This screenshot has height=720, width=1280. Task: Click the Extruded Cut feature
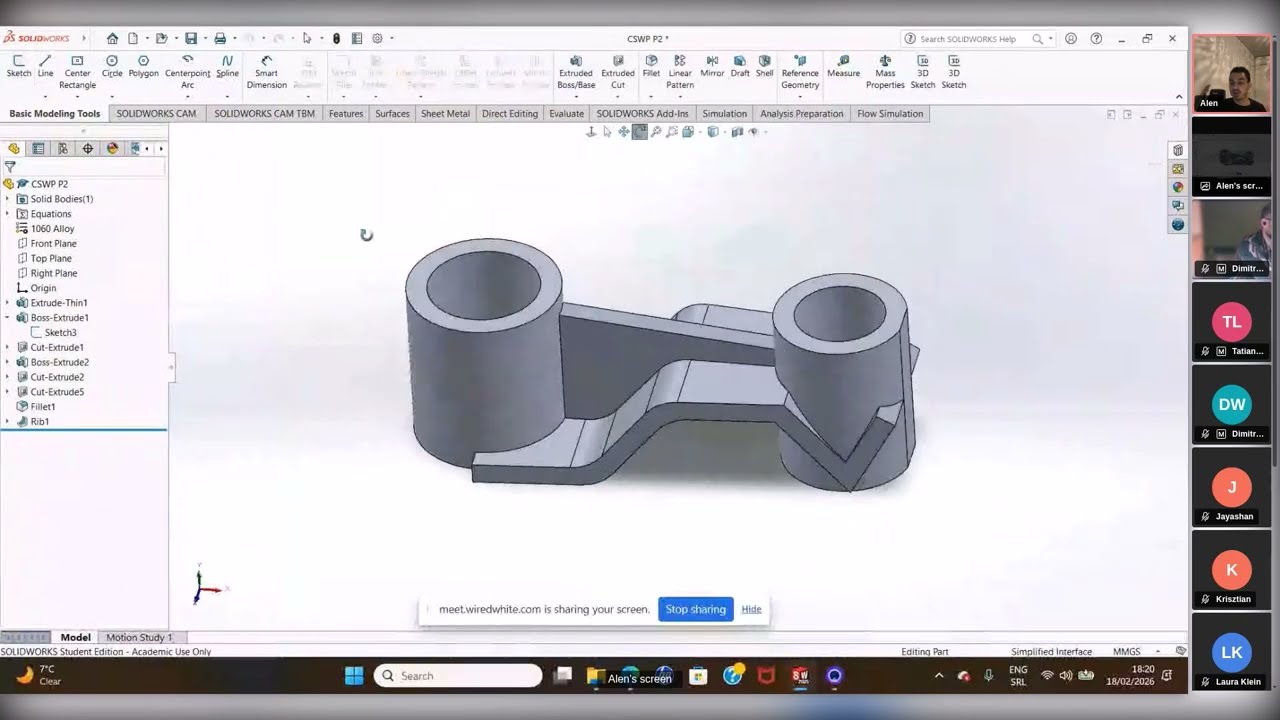click(618, 72)
